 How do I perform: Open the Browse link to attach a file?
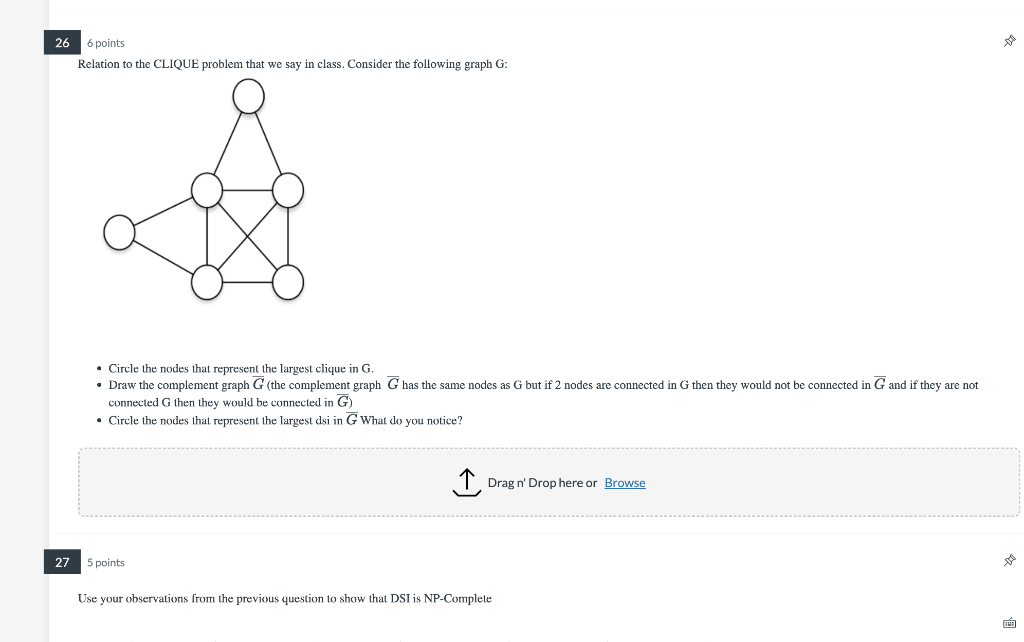point(625,482)
